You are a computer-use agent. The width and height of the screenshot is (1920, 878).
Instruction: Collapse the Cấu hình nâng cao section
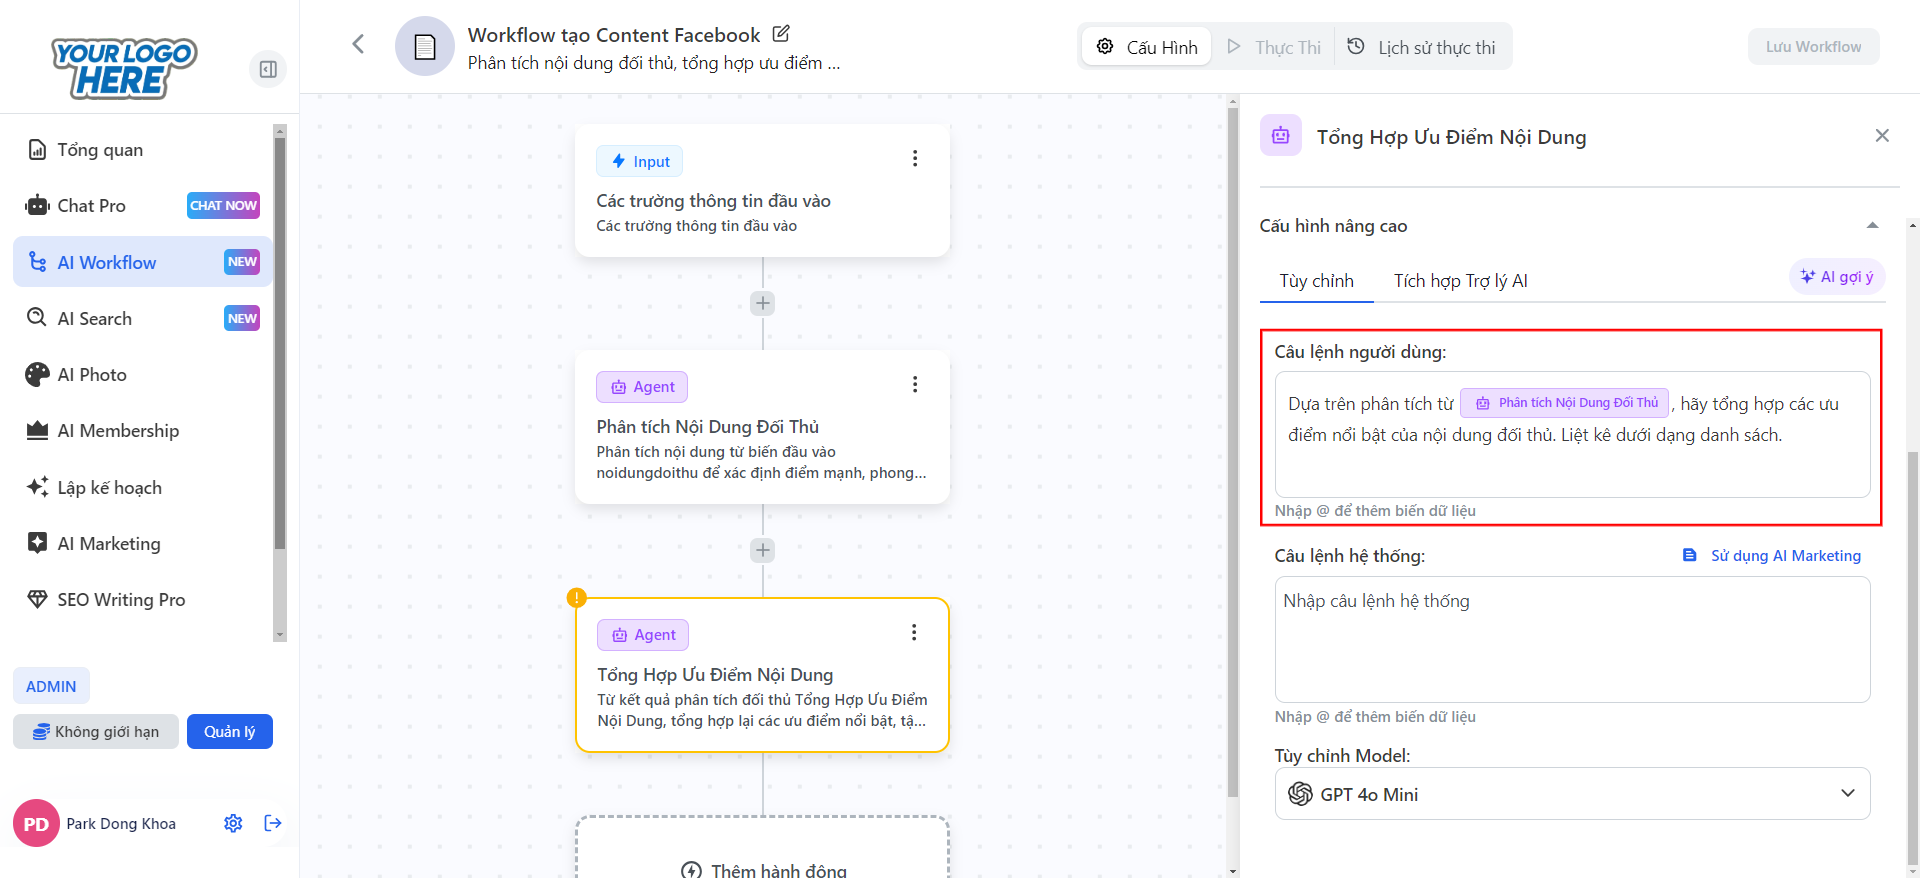[1872, 226]
